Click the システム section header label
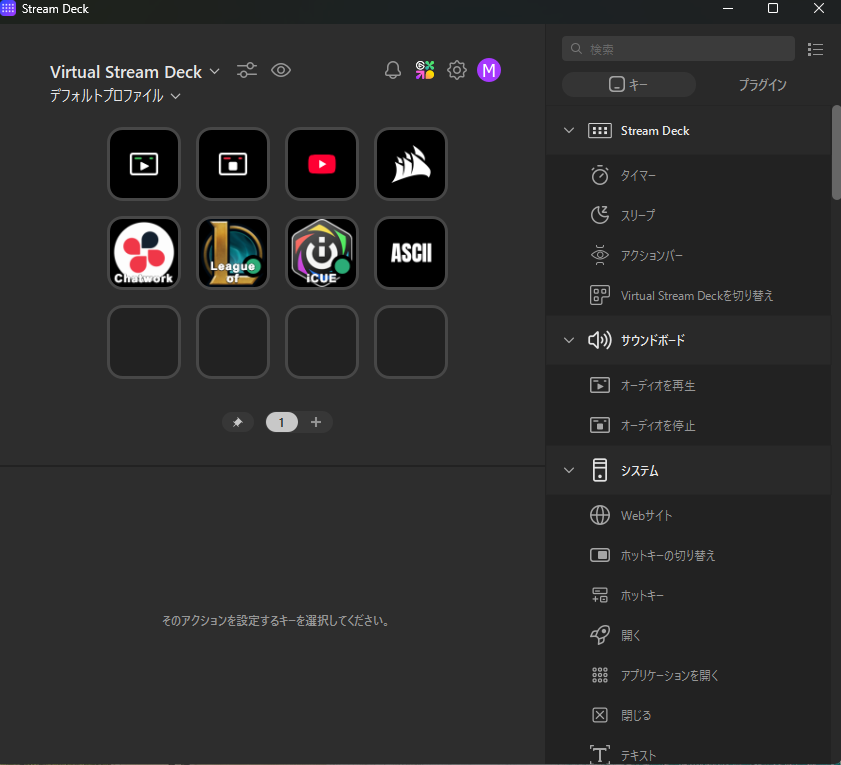This screenshot has width=841, height=765. coord(639,470)
